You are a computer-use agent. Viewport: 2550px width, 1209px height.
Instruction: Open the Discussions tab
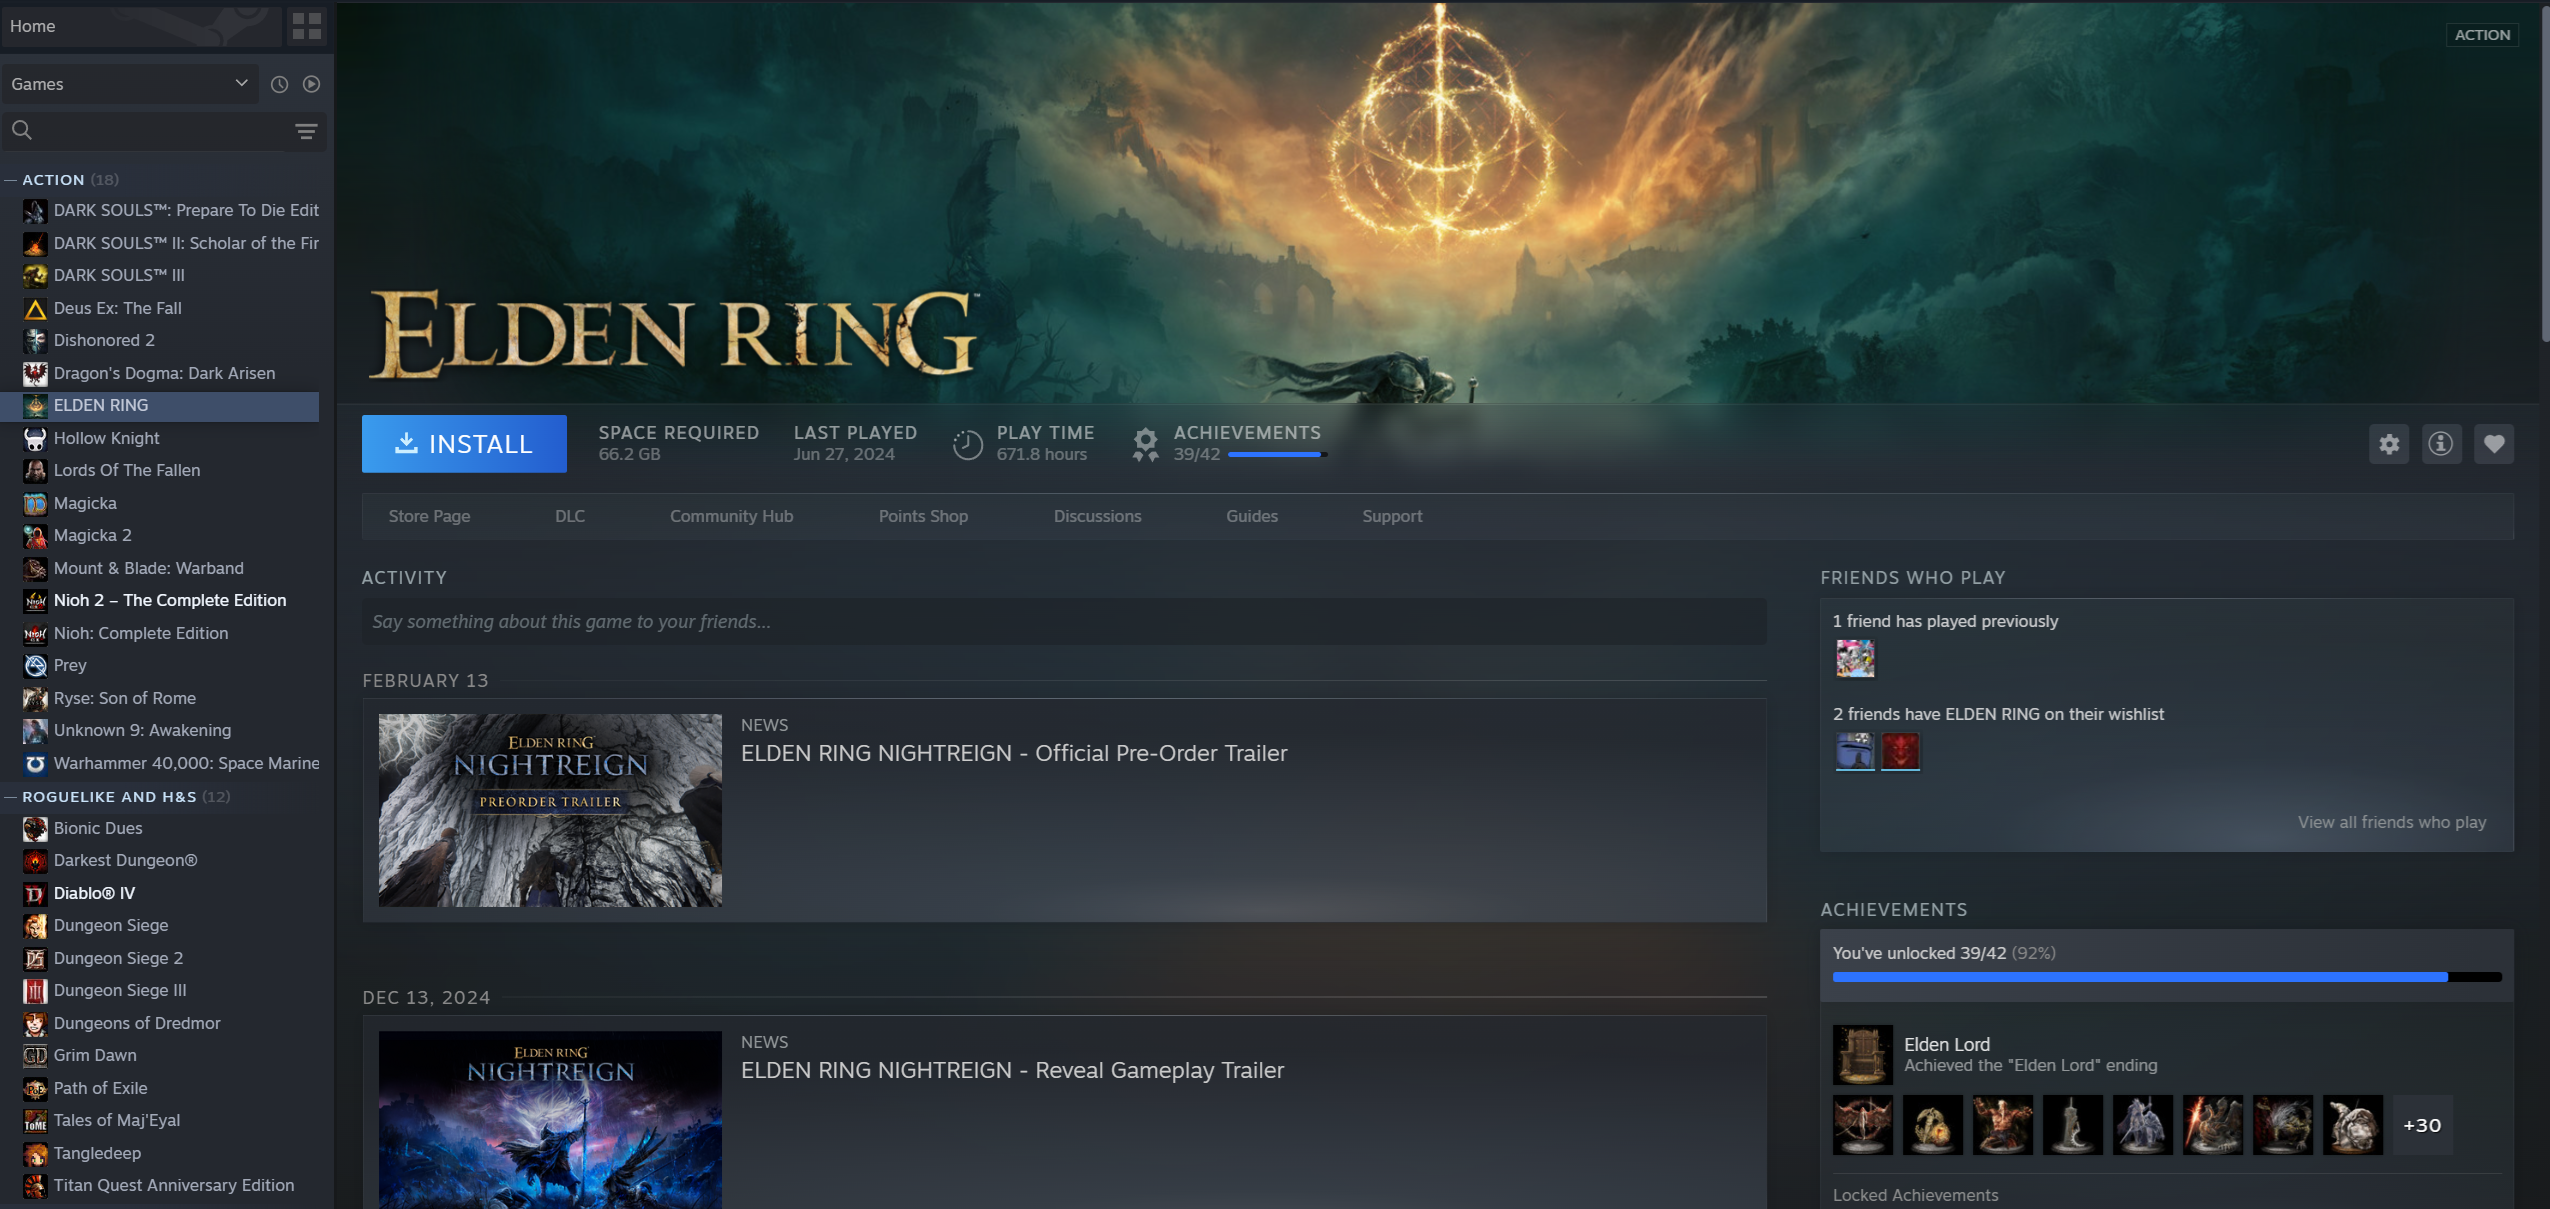(1097, 516)
